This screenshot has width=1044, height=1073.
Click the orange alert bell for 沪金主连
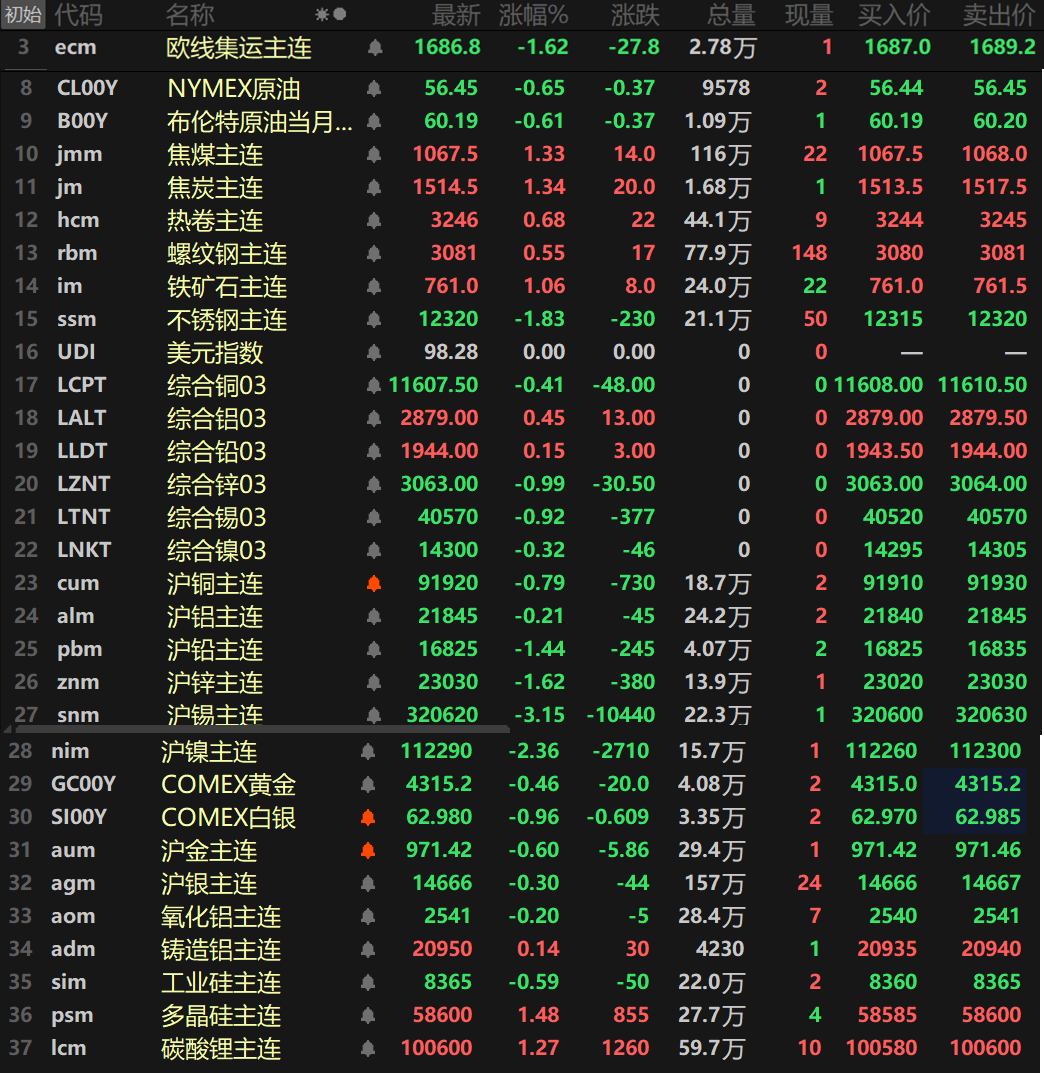tap(367, 850)
